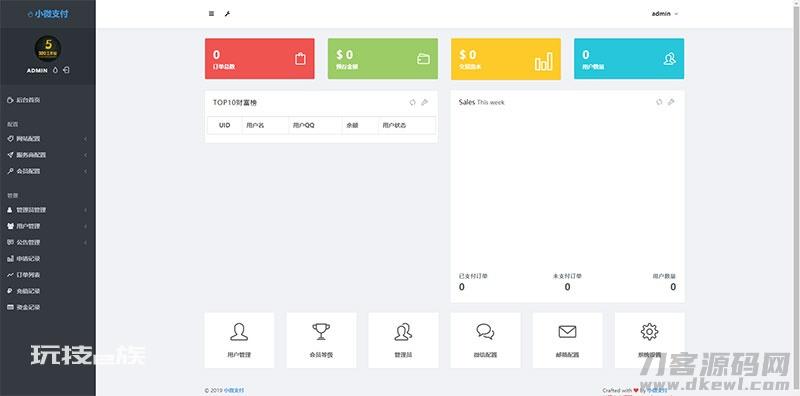800x396 pixels.
Task: Open the trophy 会员等级 tile
Action: click(321, 340)
